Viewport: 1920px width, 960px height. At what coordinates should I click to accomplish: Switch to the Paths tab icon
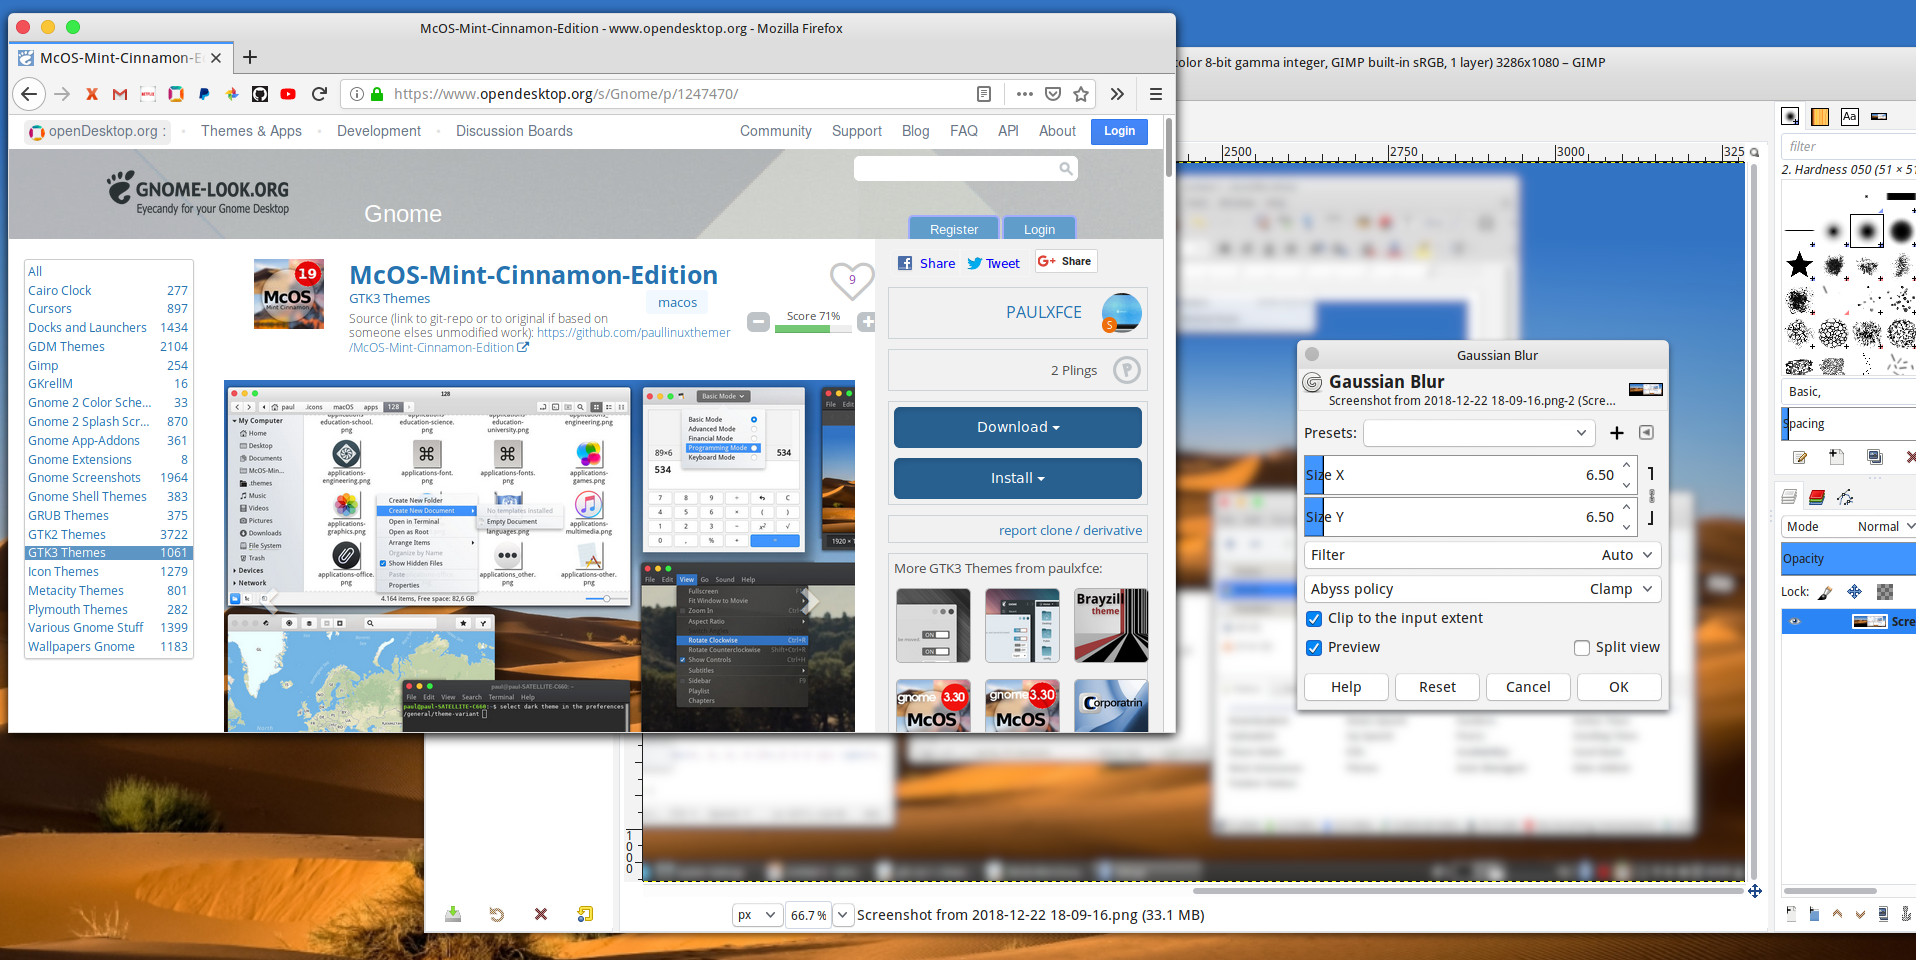point(1845,497)
